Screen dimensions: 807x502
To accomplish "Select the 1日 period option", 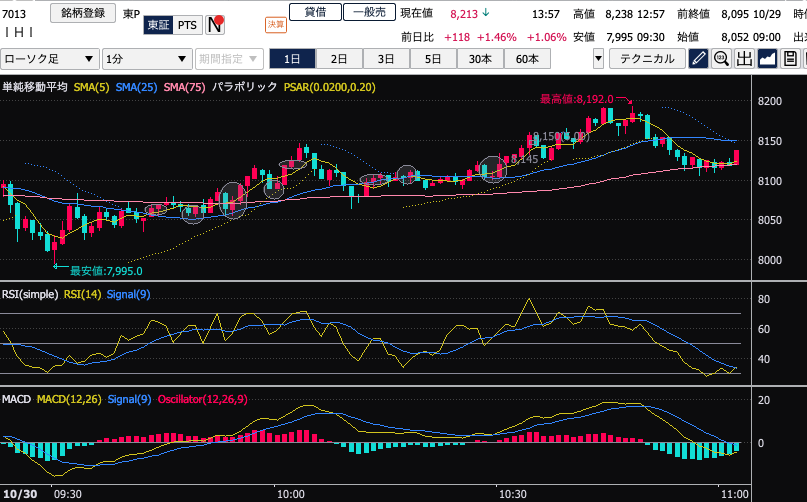I will tap(293, 59).
